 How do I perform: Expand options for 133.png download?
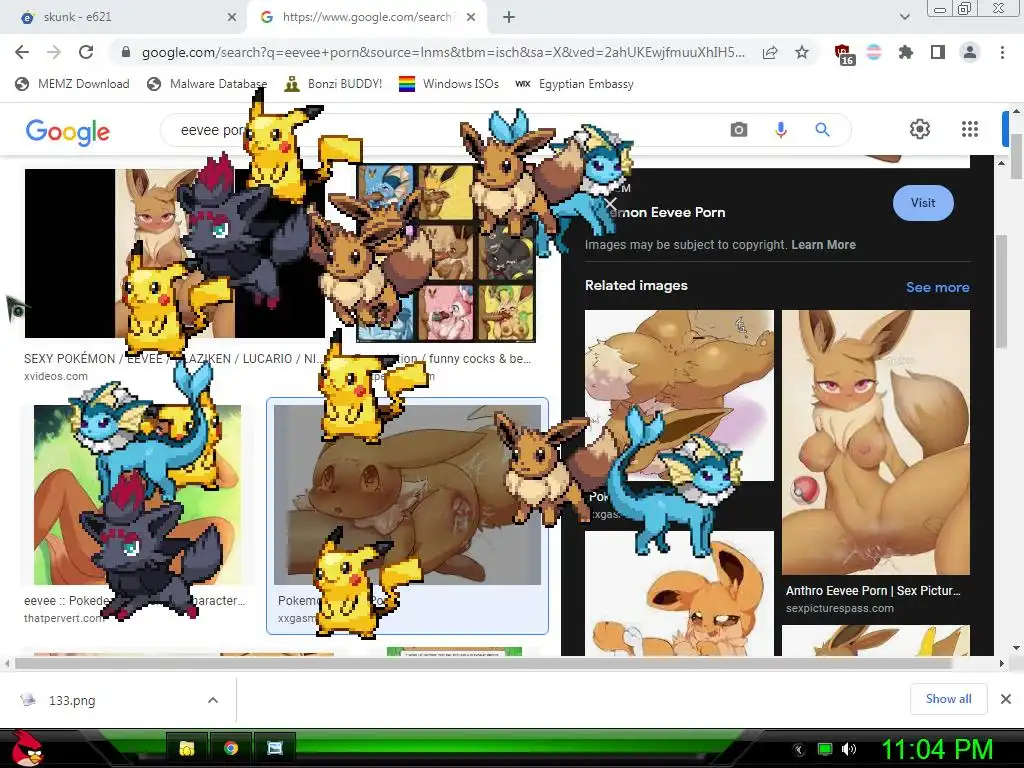click(x=213, y=700)
